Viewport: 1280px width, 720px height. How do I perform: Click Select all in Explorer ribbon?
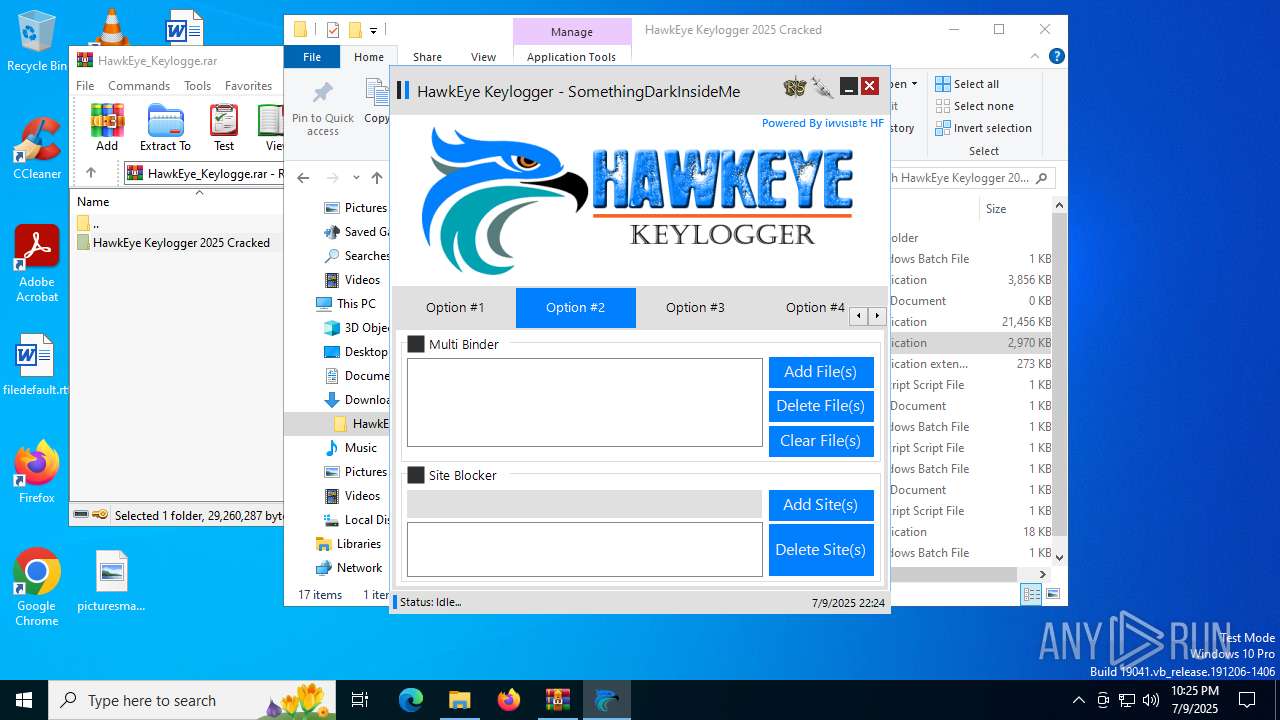[967, 84]
